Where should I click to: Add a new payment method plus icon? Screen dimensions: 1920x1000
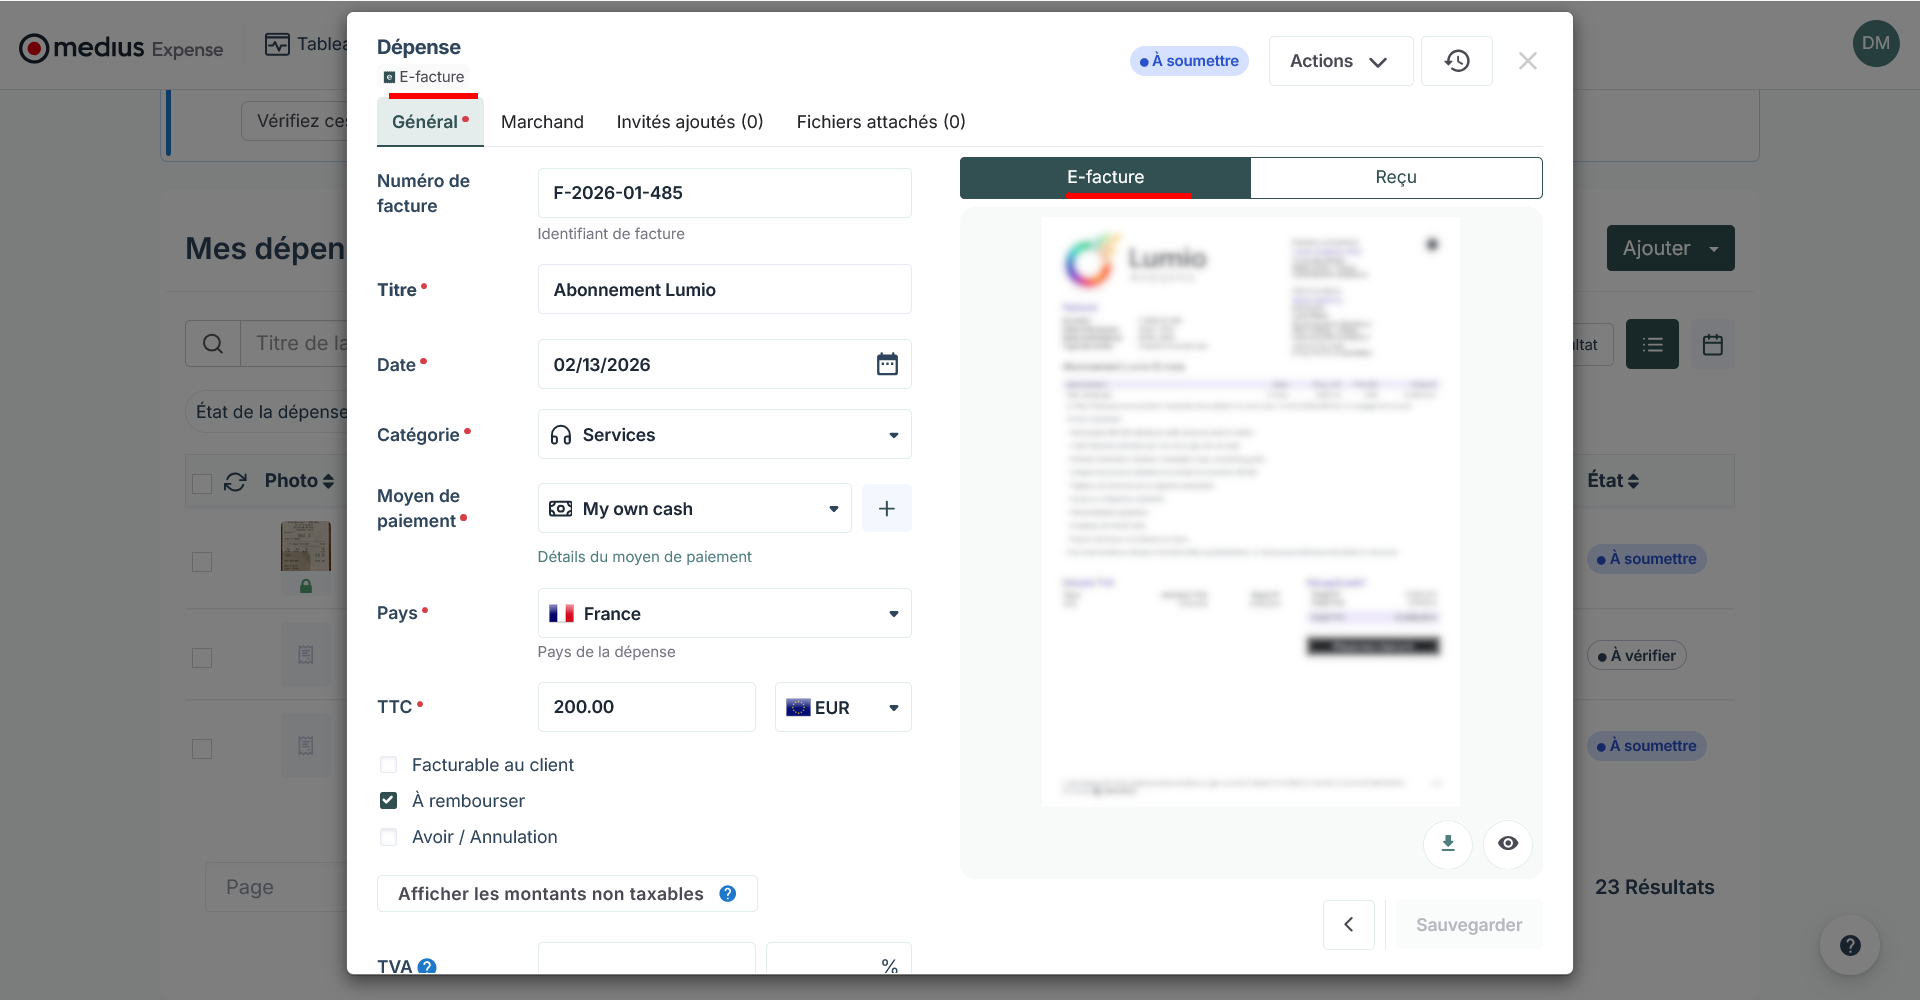click(887, 509)
